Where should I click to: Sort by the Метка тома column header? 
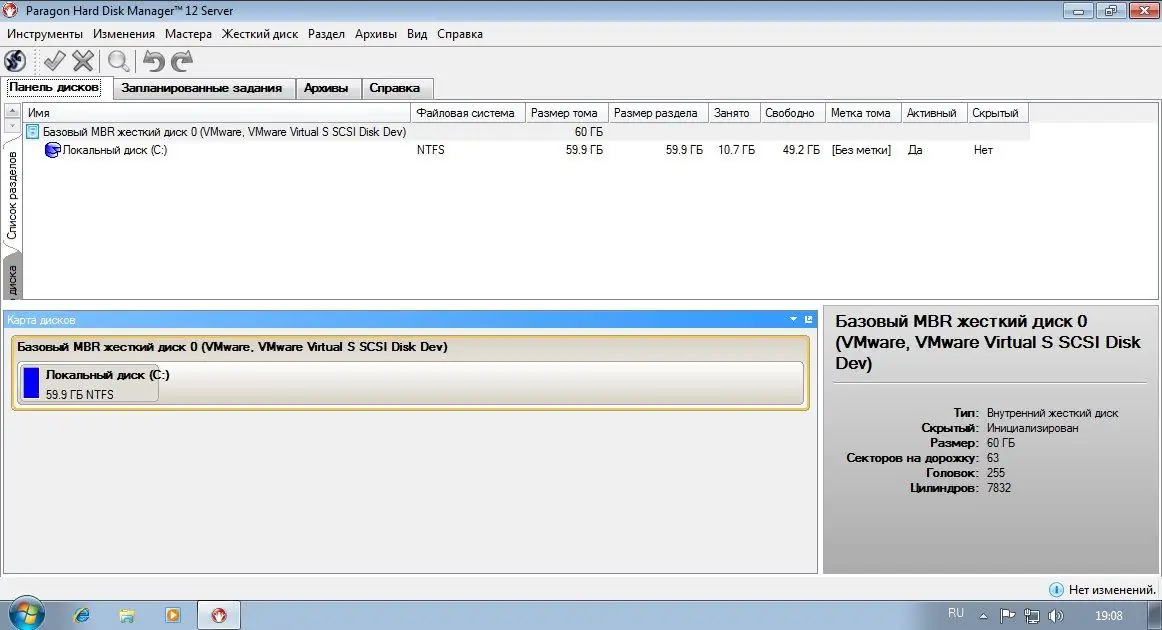pos(863,113)
